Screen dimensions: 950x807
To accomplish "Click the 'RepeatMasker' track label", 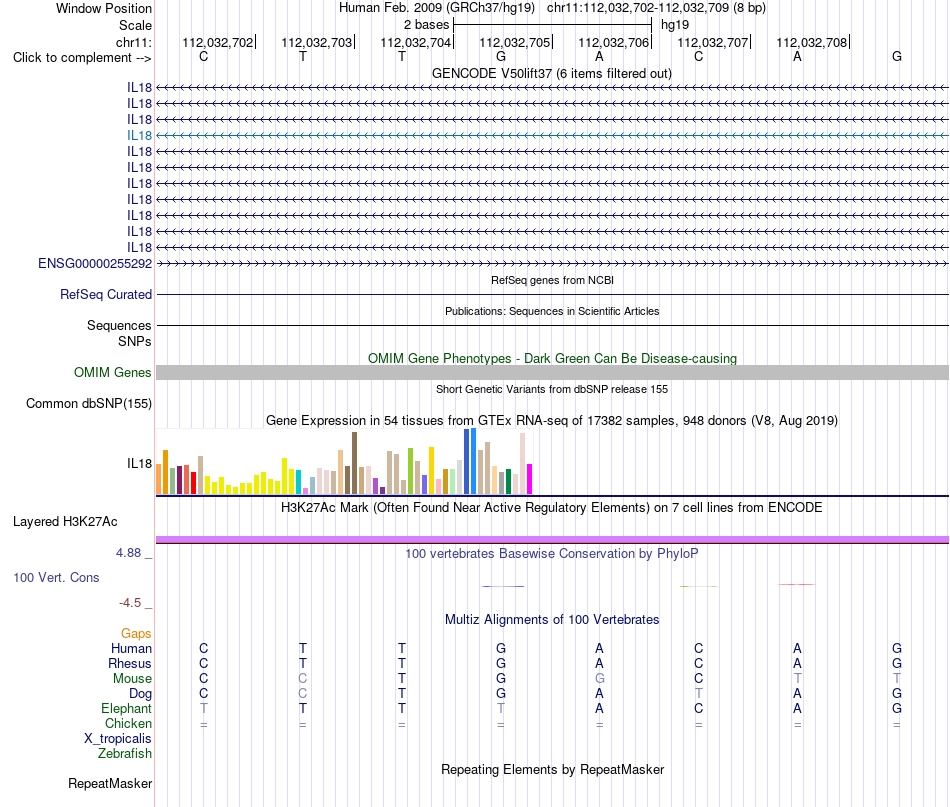I will (110, 783).
